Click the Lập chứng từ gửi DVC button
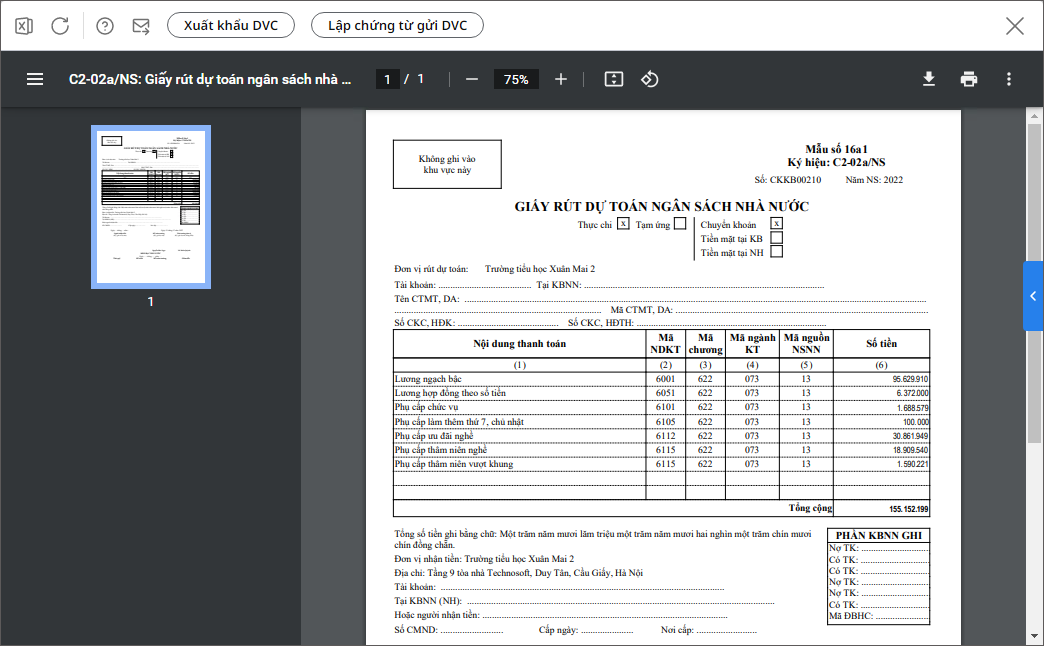Image resolution: width=1044 pixels, height=646 pixels. 397,26
